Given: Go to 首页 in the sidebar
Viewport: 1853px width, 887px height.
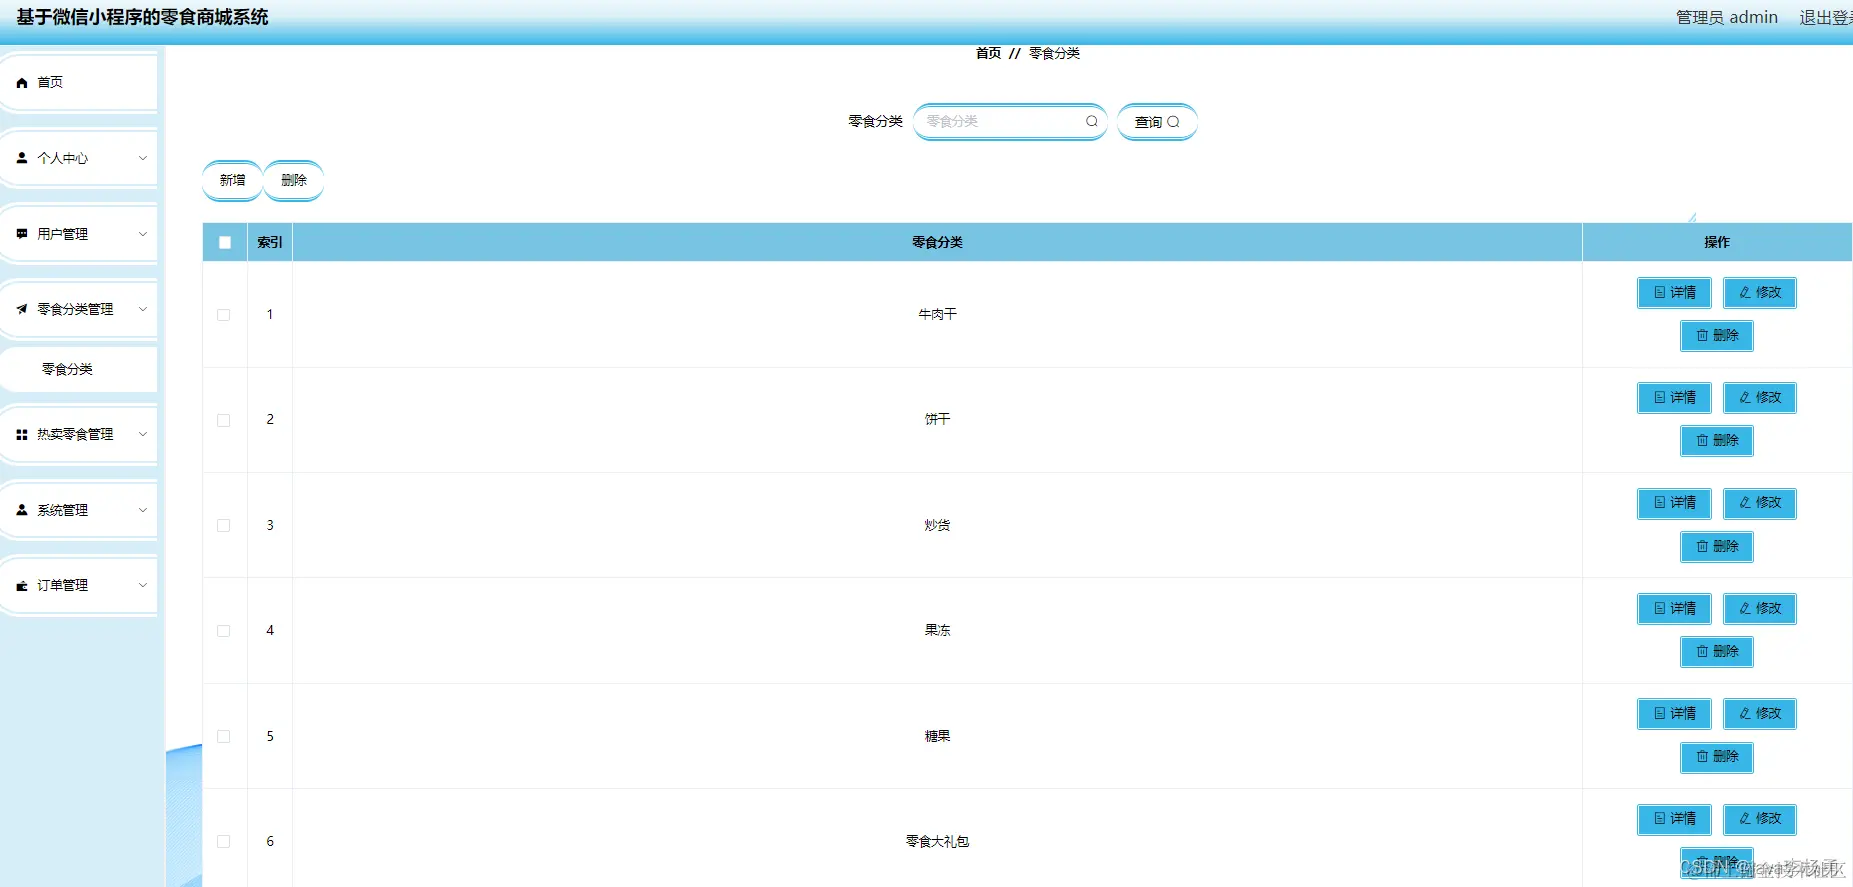Looking at the screenshot, I should pyautogui.click(x=79, y=82).
